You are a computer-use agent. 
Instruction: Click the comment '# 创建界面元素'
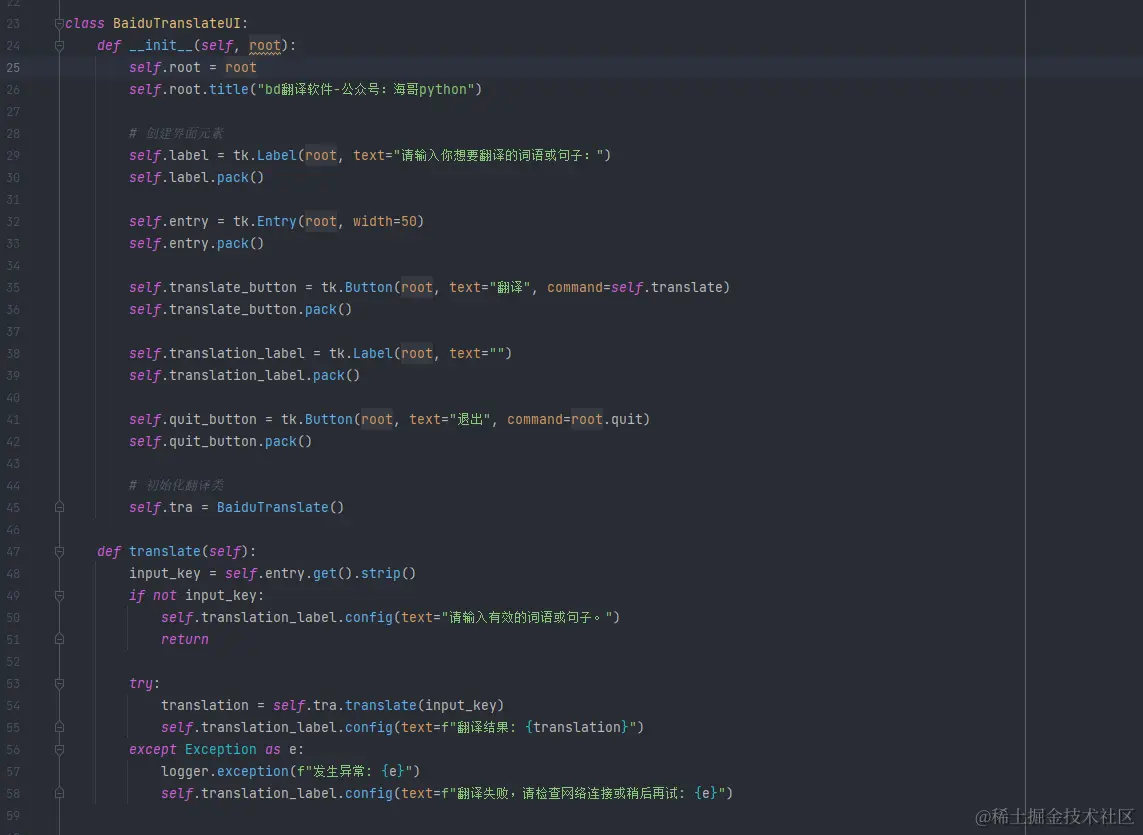[x=176, y=133]
